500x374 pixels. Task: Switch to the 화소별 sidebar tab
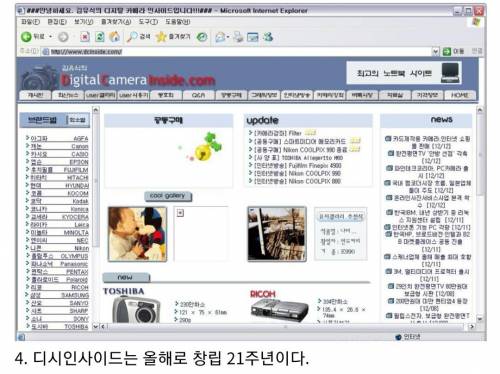(77, 120)
